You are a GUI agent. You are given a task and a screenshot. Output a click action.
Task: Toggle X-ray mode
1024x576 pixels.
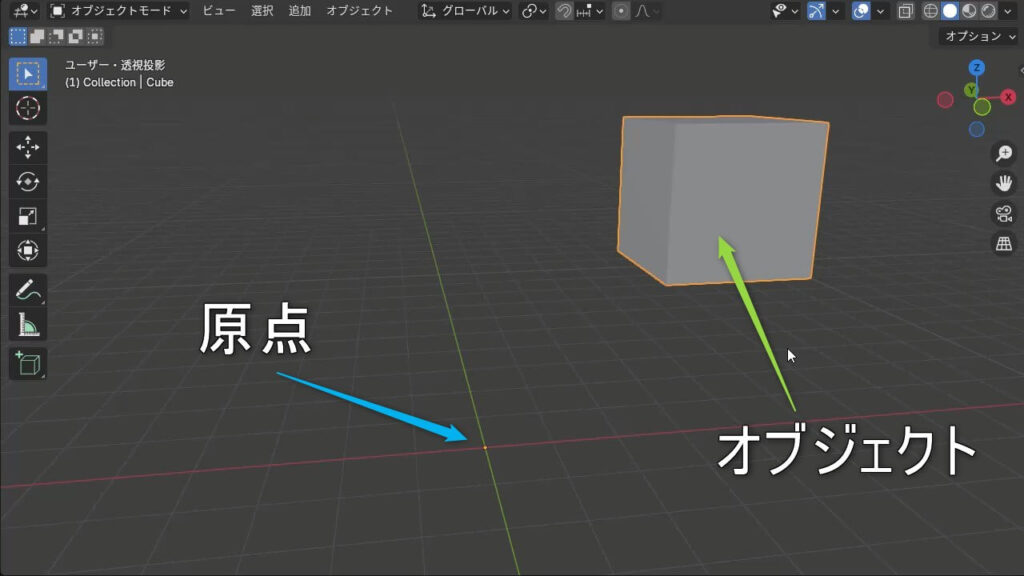coord(905,11)
